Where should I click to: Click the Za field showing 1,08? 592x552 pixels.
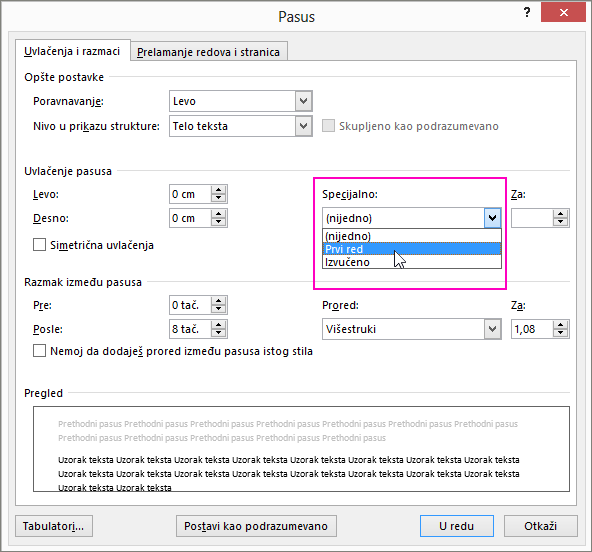click(x=532, y=329)
